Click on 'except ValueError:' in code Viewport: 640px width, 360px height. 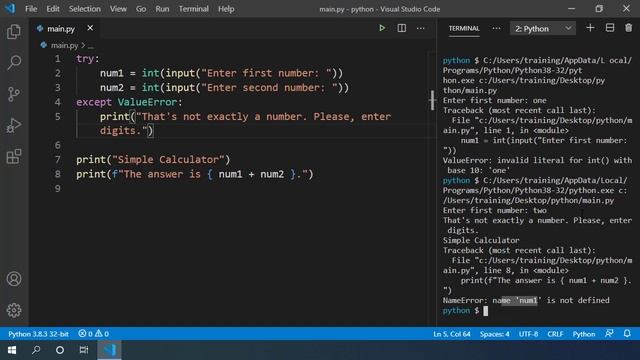pos(129,102)
